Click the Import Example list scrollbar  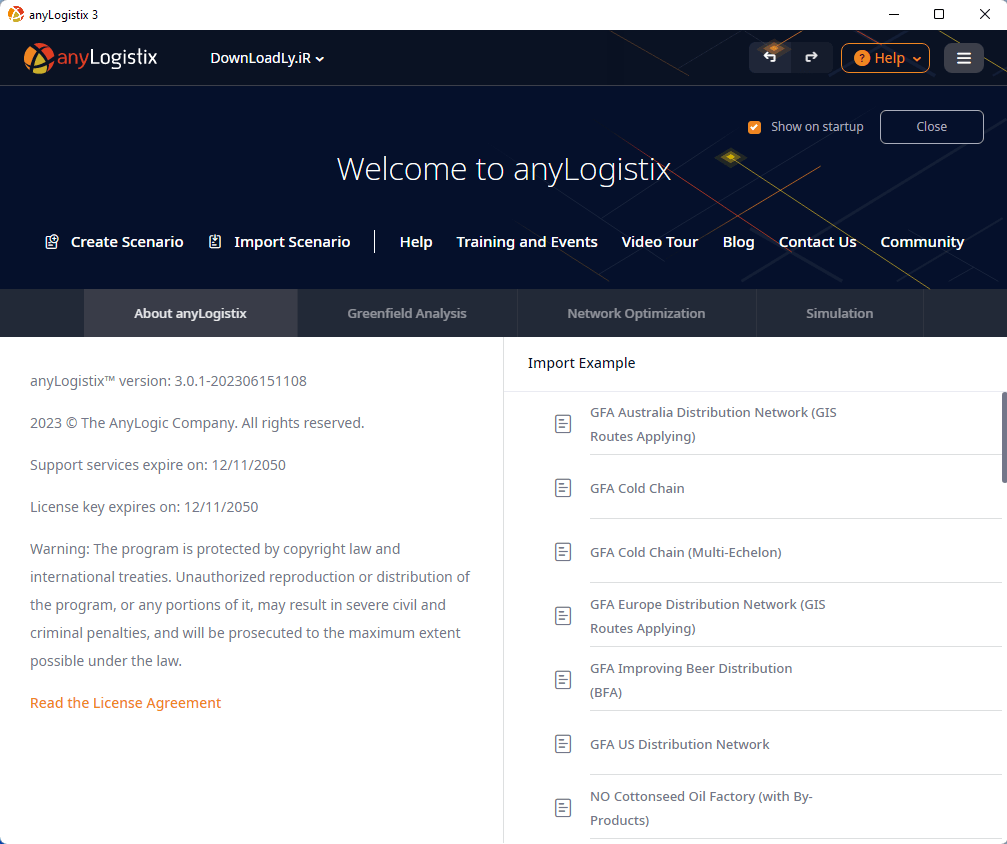click(x=1004, y=437)
